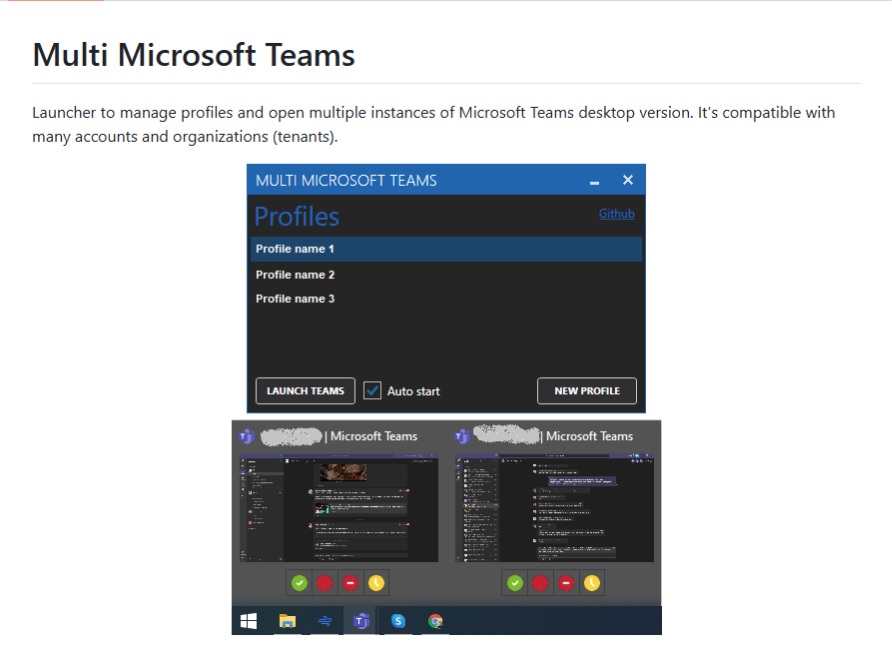Image resolution: width=892 pixels, height=663 pixels.
Task: Open the left Microsoft Teams window thumbnail
Action: pyautogui.click(x=339, y=508)
